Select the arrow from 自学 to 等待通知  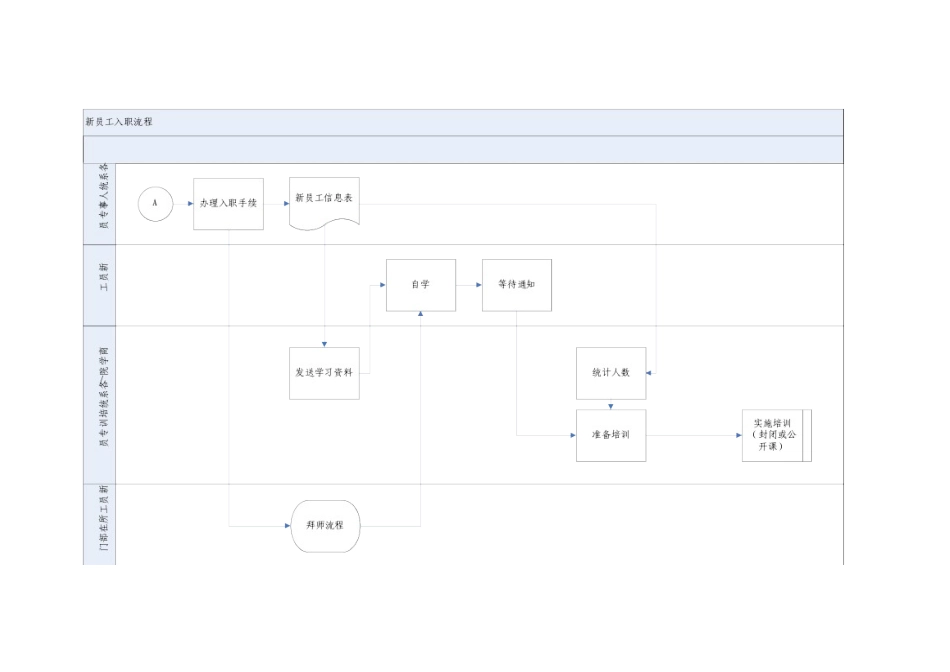pos(468,285)
